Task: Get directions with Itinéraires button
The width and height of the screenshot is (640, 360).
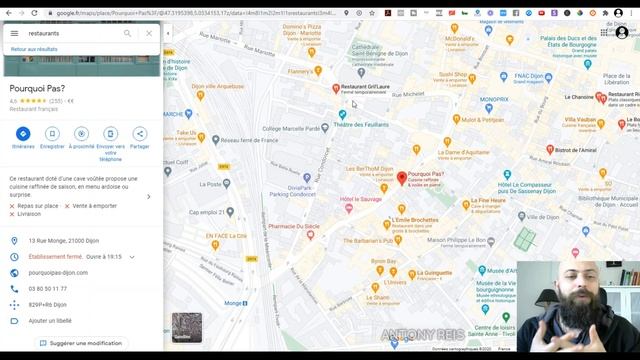Action: click(23, 134)
